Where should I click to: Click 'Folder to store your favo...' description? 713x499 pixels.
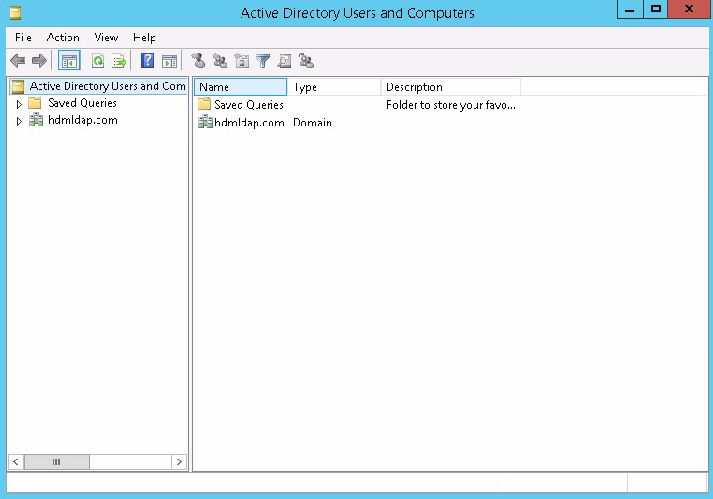(x=451, y=105)
